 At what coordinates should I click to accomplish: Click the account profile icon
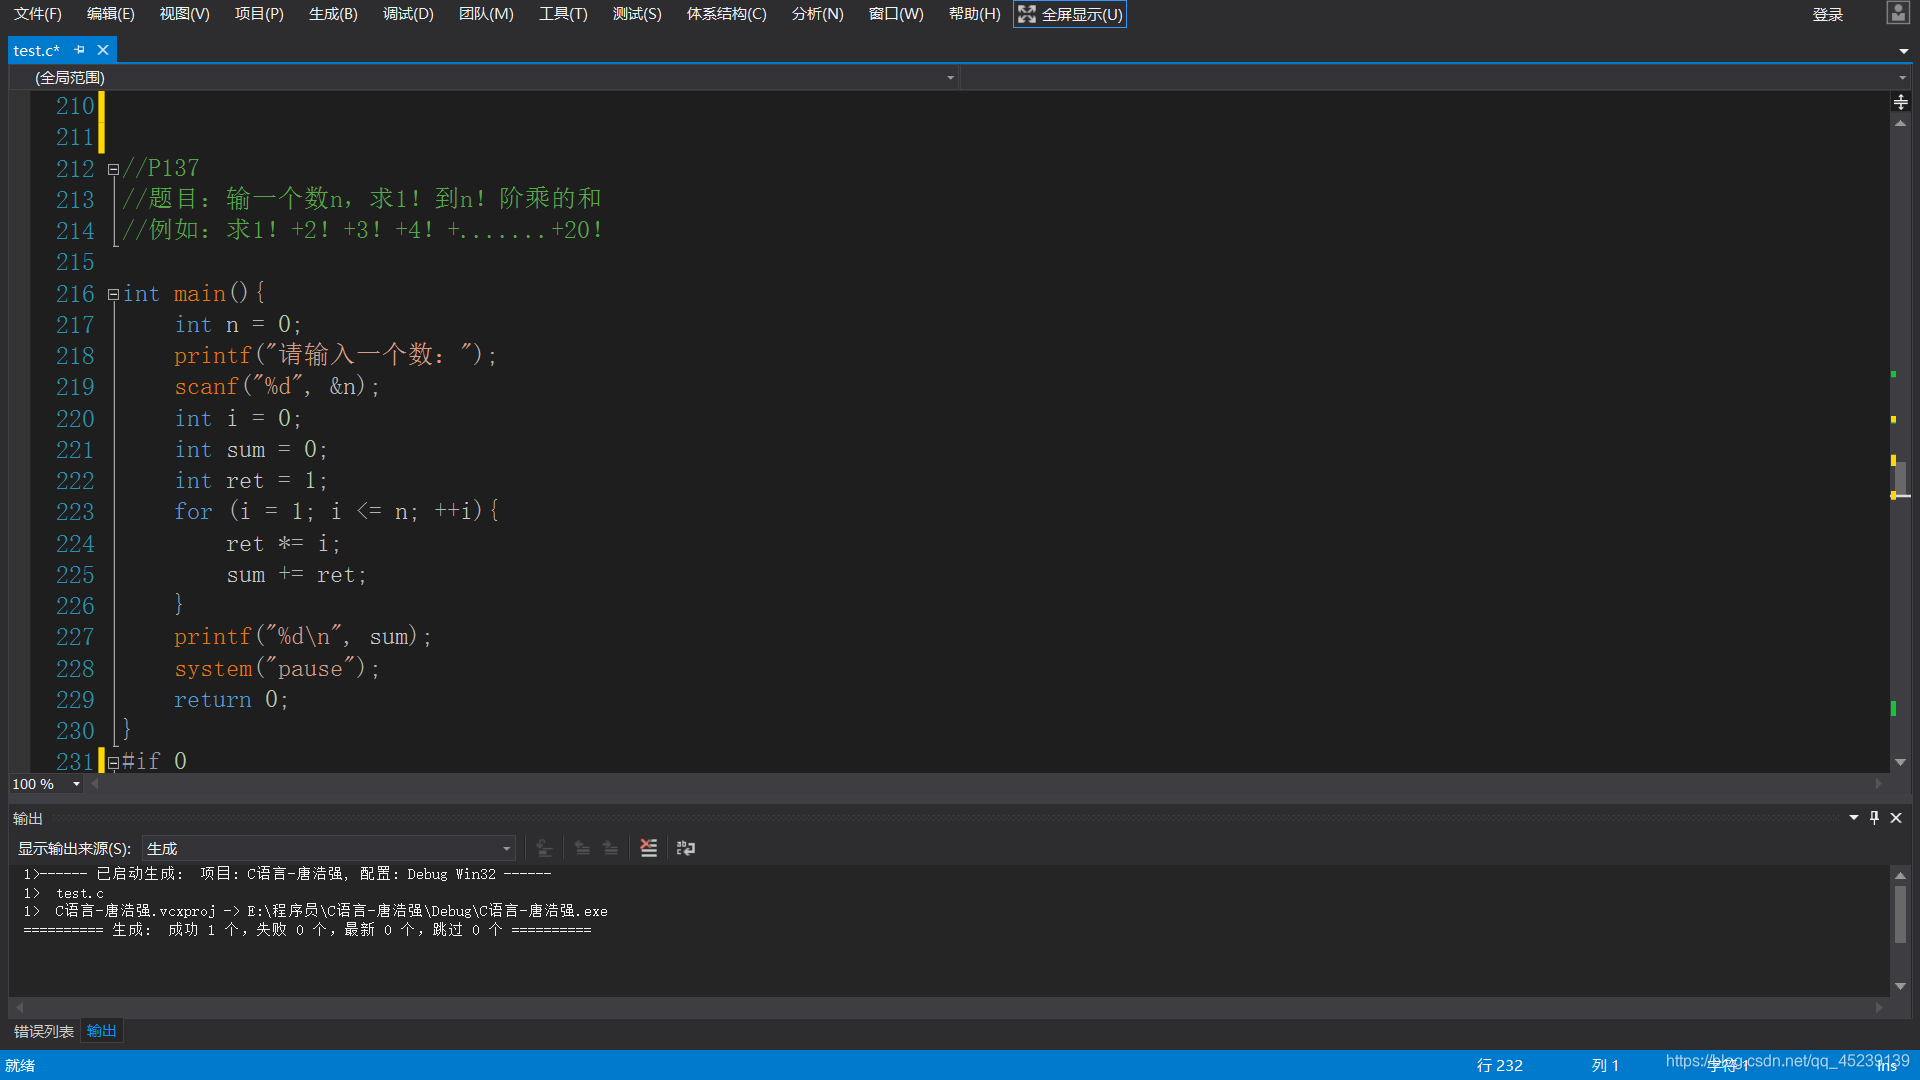(1897, 13)
